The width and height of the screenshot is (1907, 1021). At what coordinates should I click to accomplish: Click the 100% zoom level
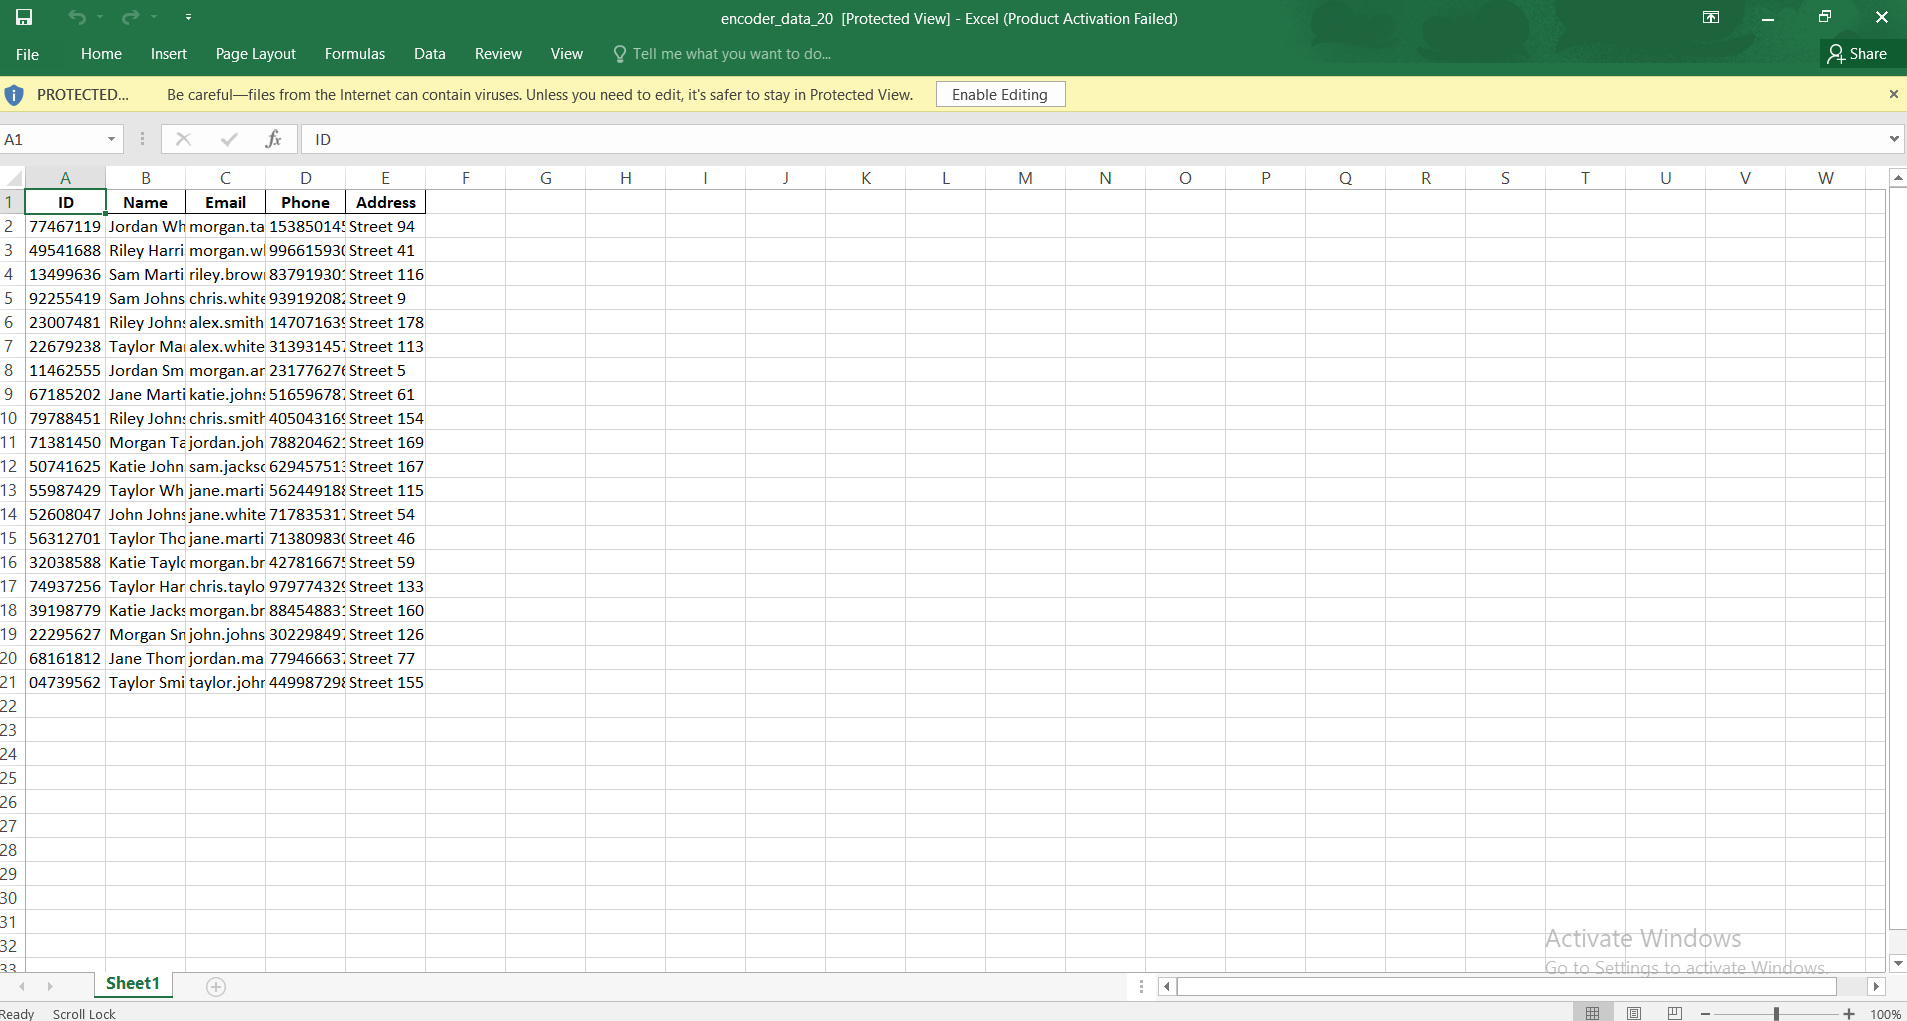click(x=1885, y=1014)
